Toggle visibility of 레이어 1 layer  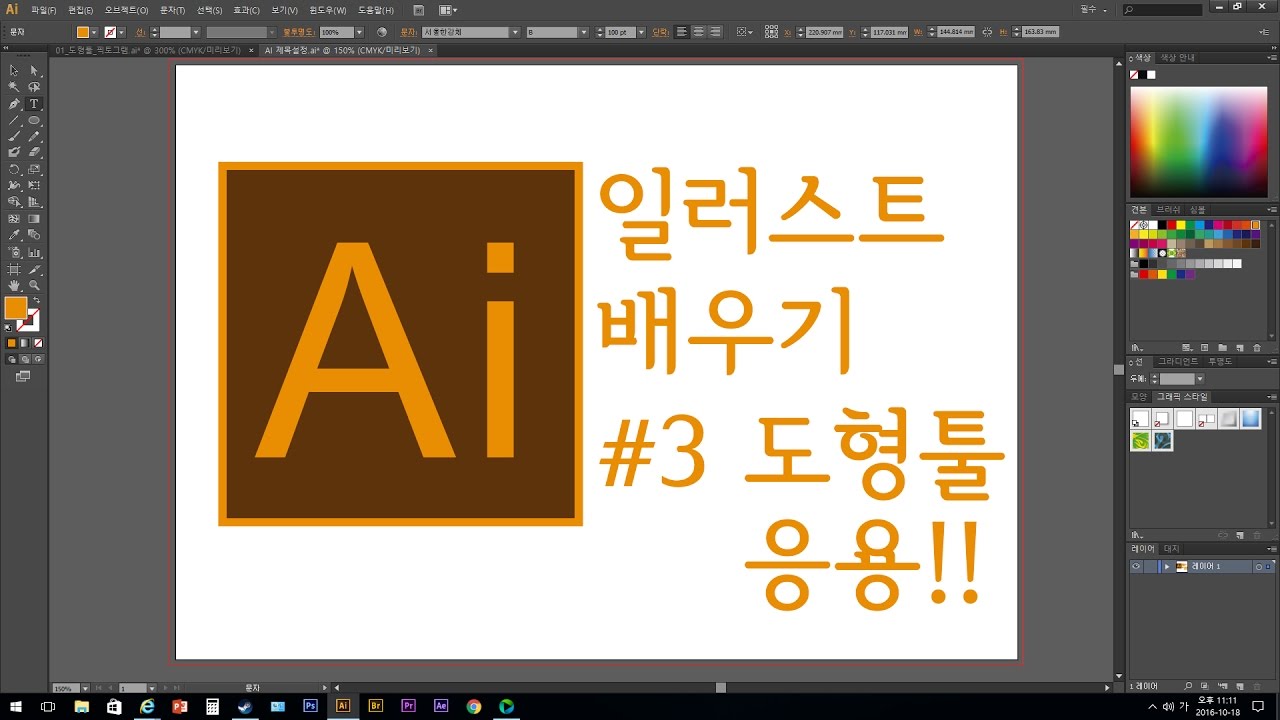coord(1136,566)
